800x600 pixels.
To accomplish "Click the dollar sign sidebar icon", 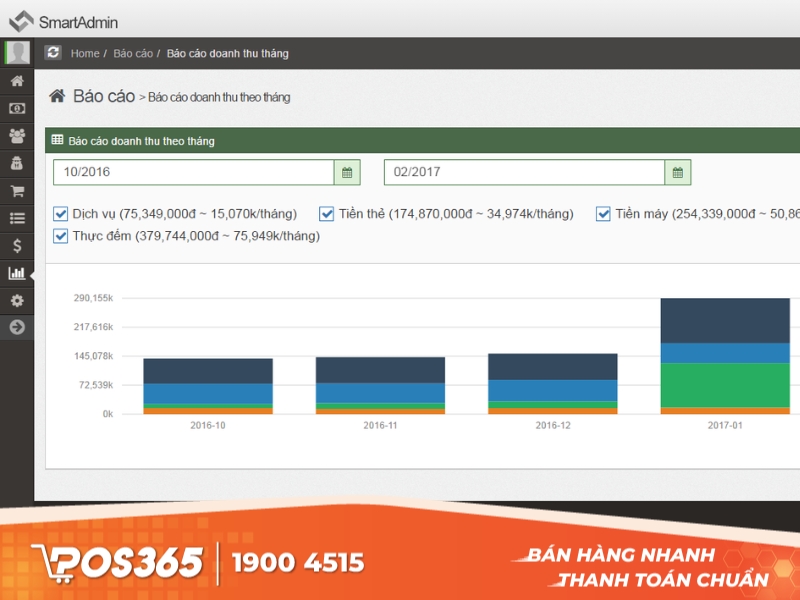I will point(17,245).
